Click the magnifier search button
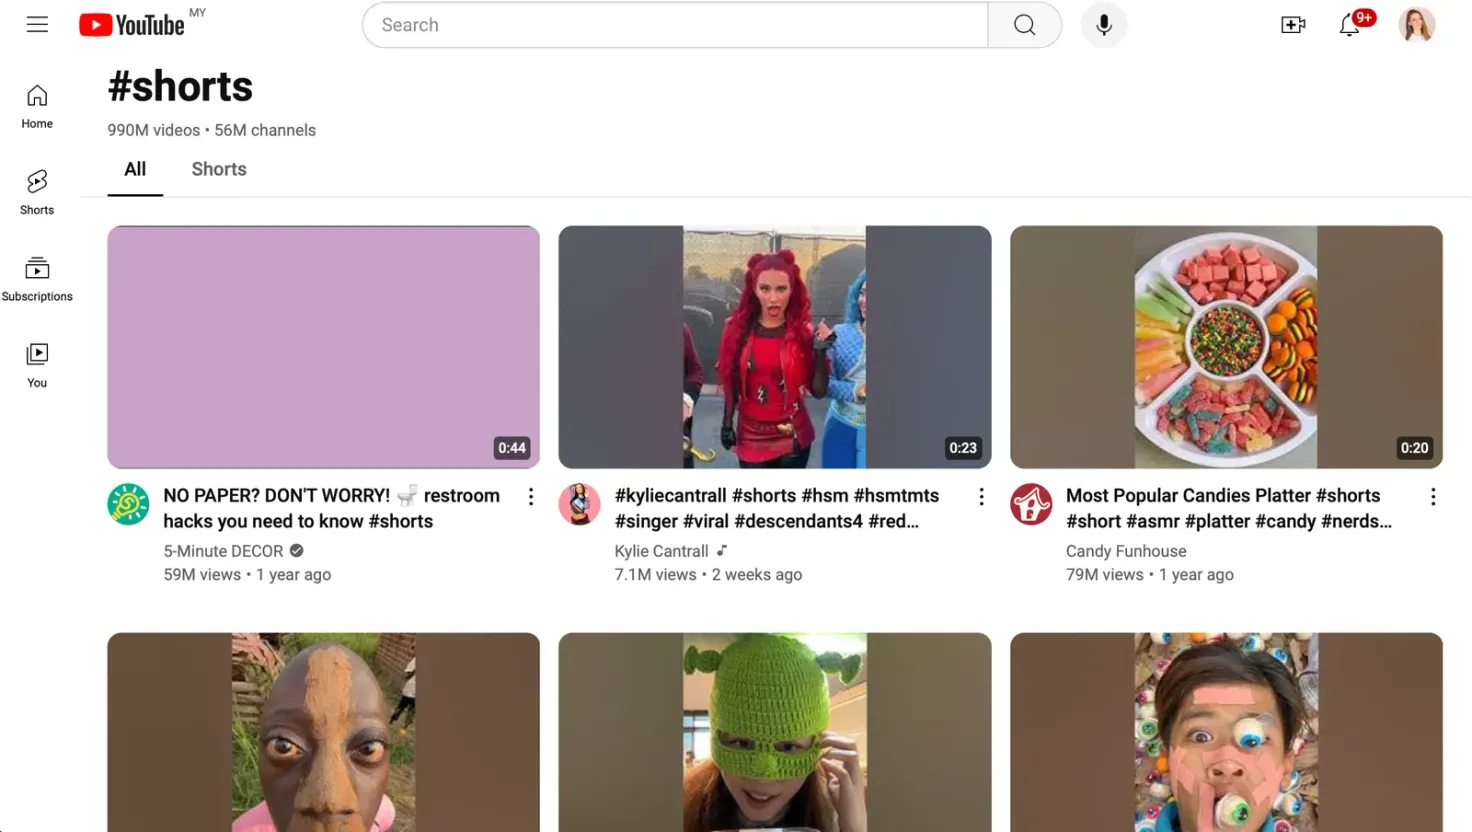The width and height of the screenshot is (1472, 832). (1024, 25)
